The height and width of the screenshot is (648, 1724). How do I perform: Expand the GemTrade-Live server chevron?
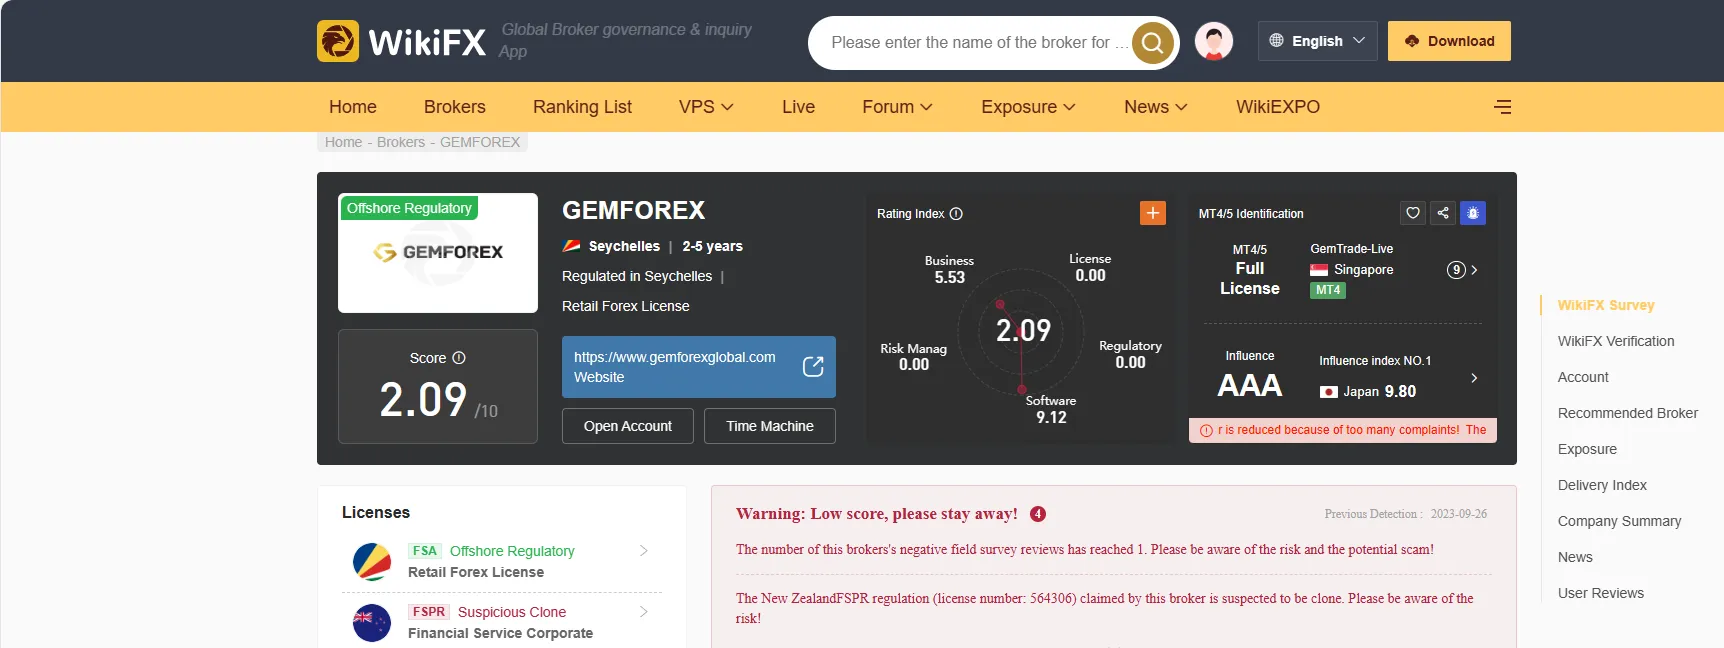click(x=1474, y=270)
